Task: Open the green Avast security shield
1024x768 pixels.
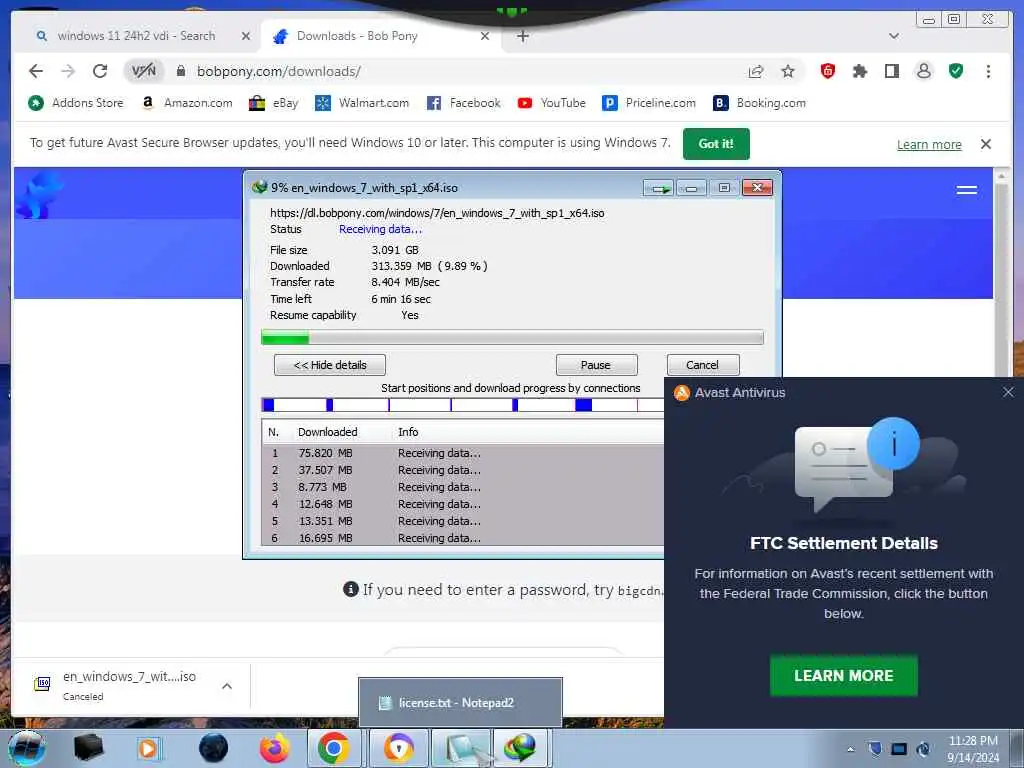Action: point(956,71)
